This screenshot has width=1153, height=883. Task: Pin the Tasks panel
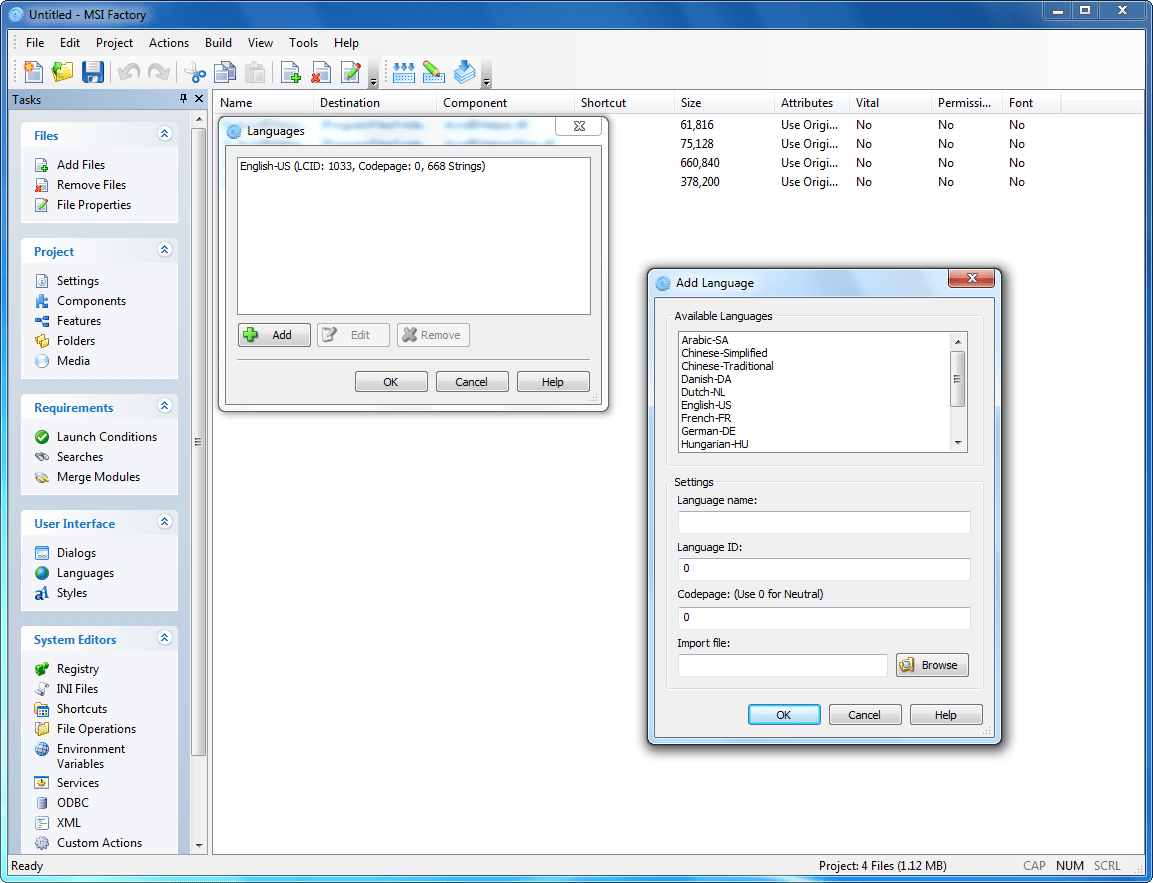click(x=183, y=99)
